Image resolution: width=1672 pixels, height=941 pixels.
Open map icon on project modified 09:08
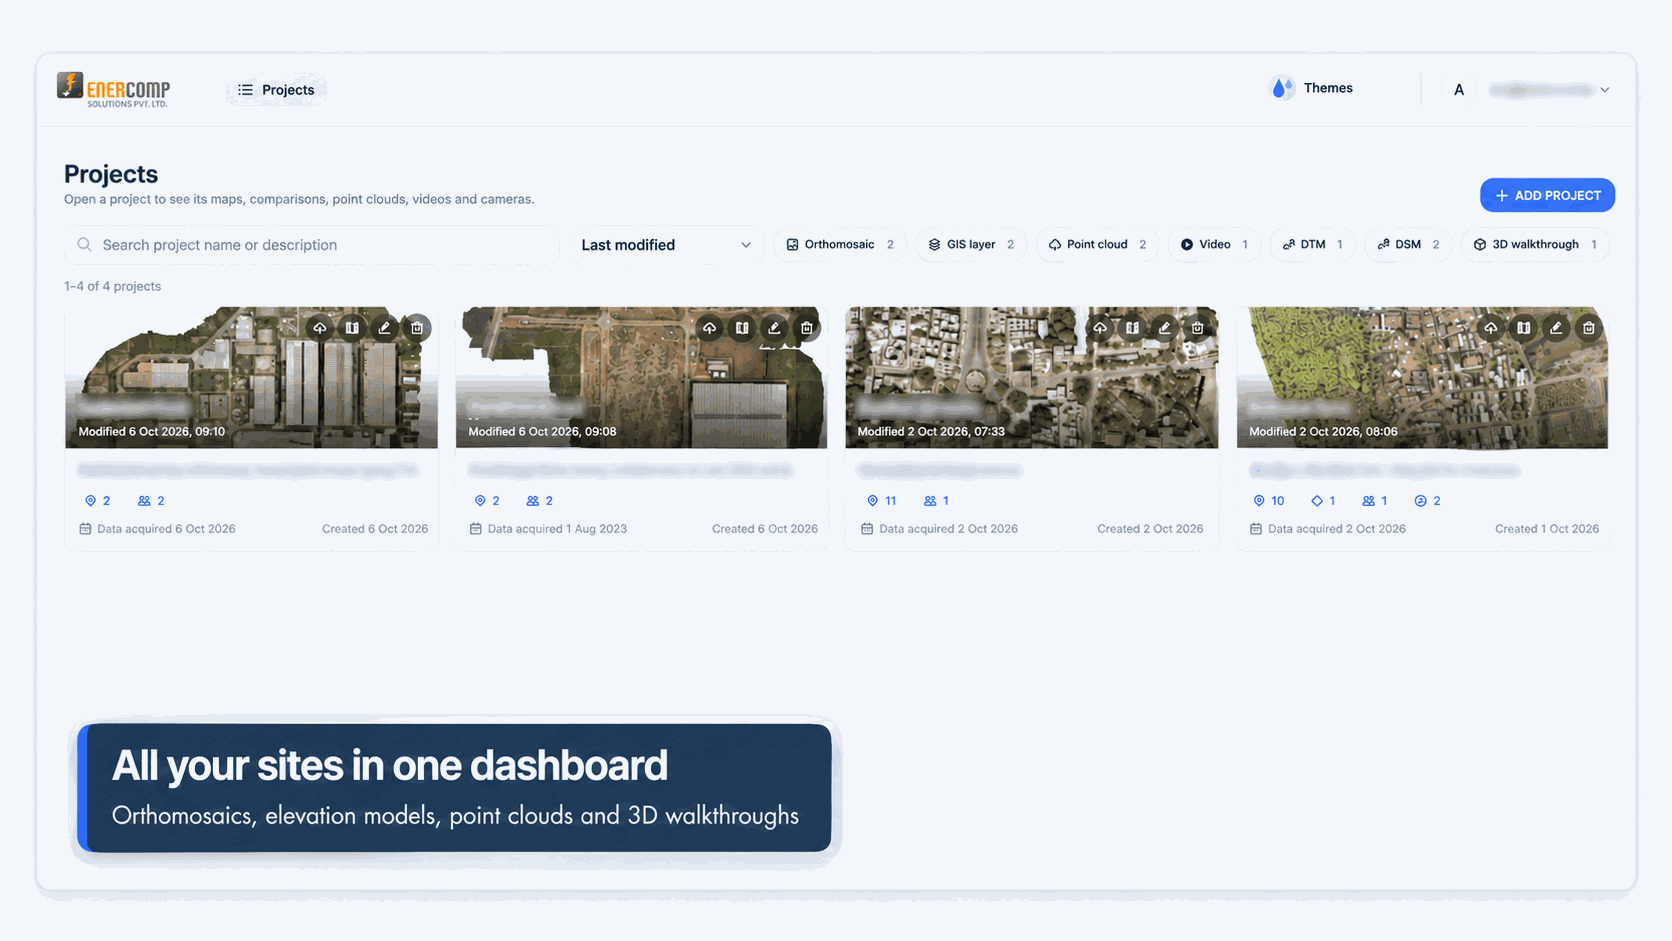(742, 328)
